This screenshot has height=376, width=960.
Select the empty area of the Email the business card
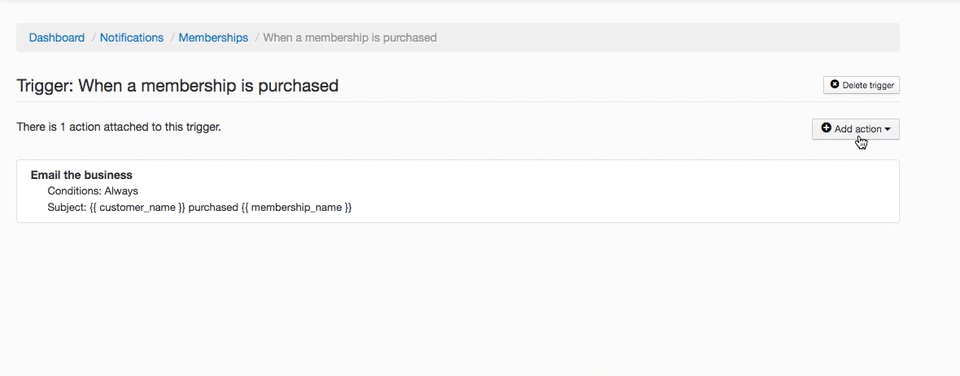click(x=612, y=191)
